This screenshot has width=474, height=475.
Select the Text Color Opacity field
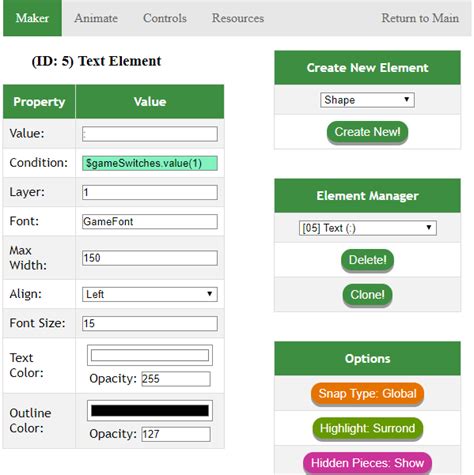pos(176,379)
